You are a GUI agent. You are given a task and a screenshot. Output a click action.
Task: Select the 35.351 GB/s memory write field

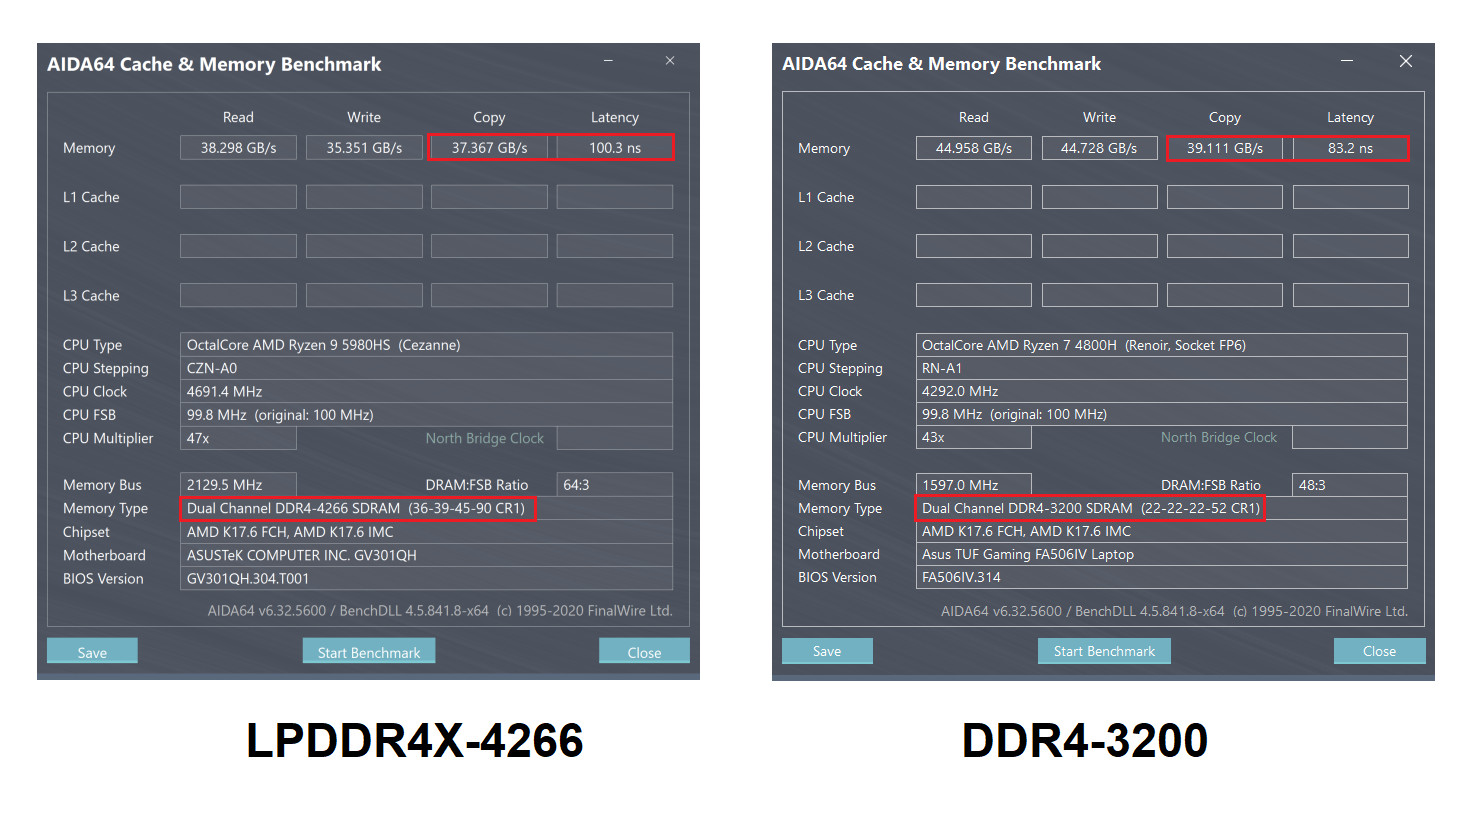364,148
